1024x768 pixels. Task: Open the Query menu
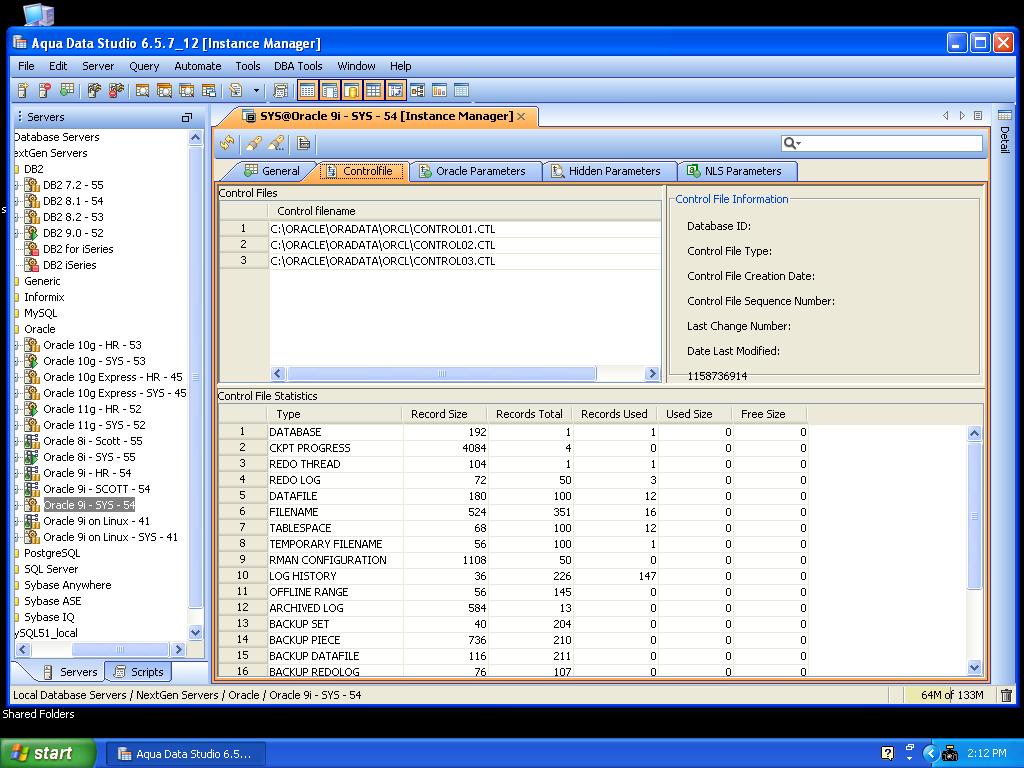(x=144, y=66)
